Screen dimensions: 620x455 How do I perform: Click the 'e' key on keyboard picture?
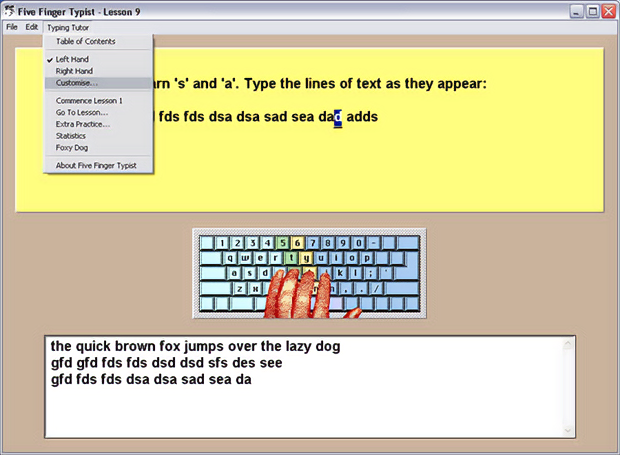tap(261, 258)
